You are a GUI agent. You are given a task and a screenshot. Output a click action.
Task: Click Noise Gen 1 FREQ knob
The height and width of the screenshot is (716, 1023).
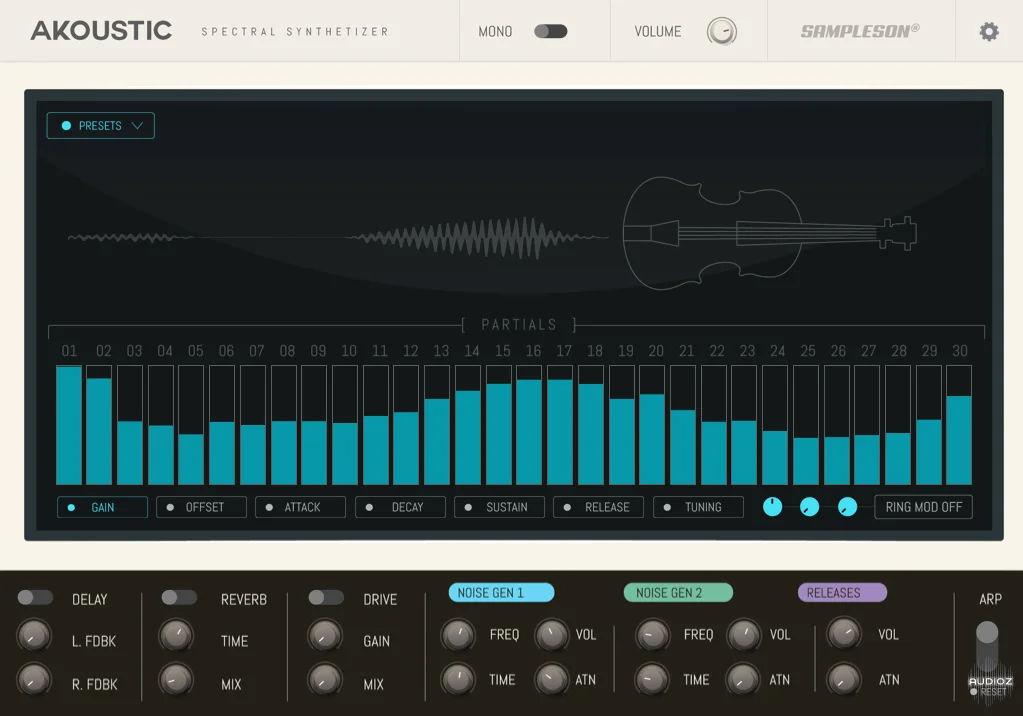point(458,634)
